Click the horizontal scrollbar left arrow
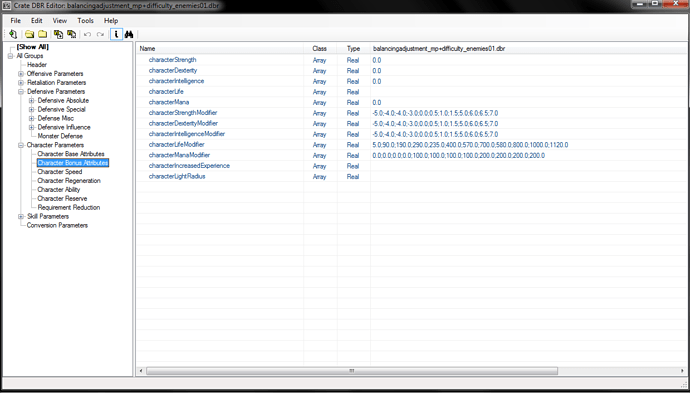This screenshot has height=393, width=690. [141, 371]
